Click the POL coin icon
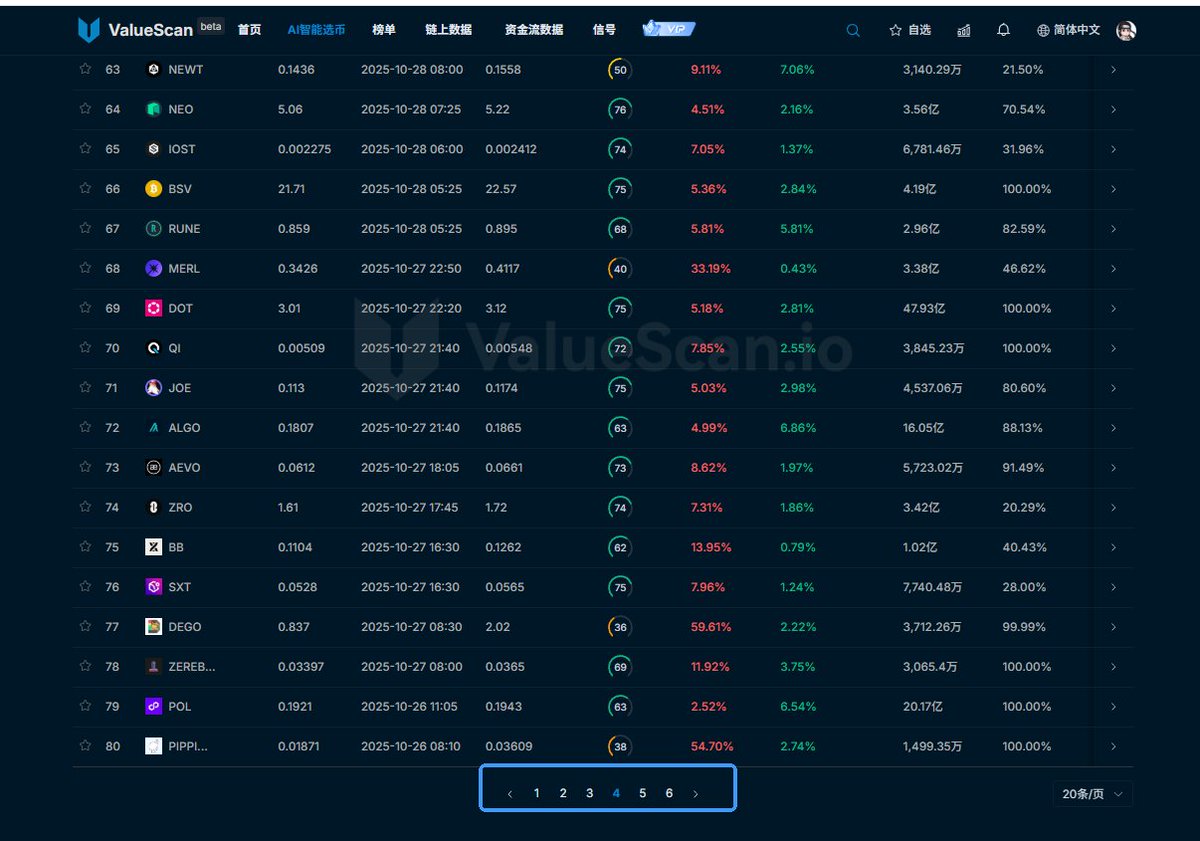 (153, 706)
